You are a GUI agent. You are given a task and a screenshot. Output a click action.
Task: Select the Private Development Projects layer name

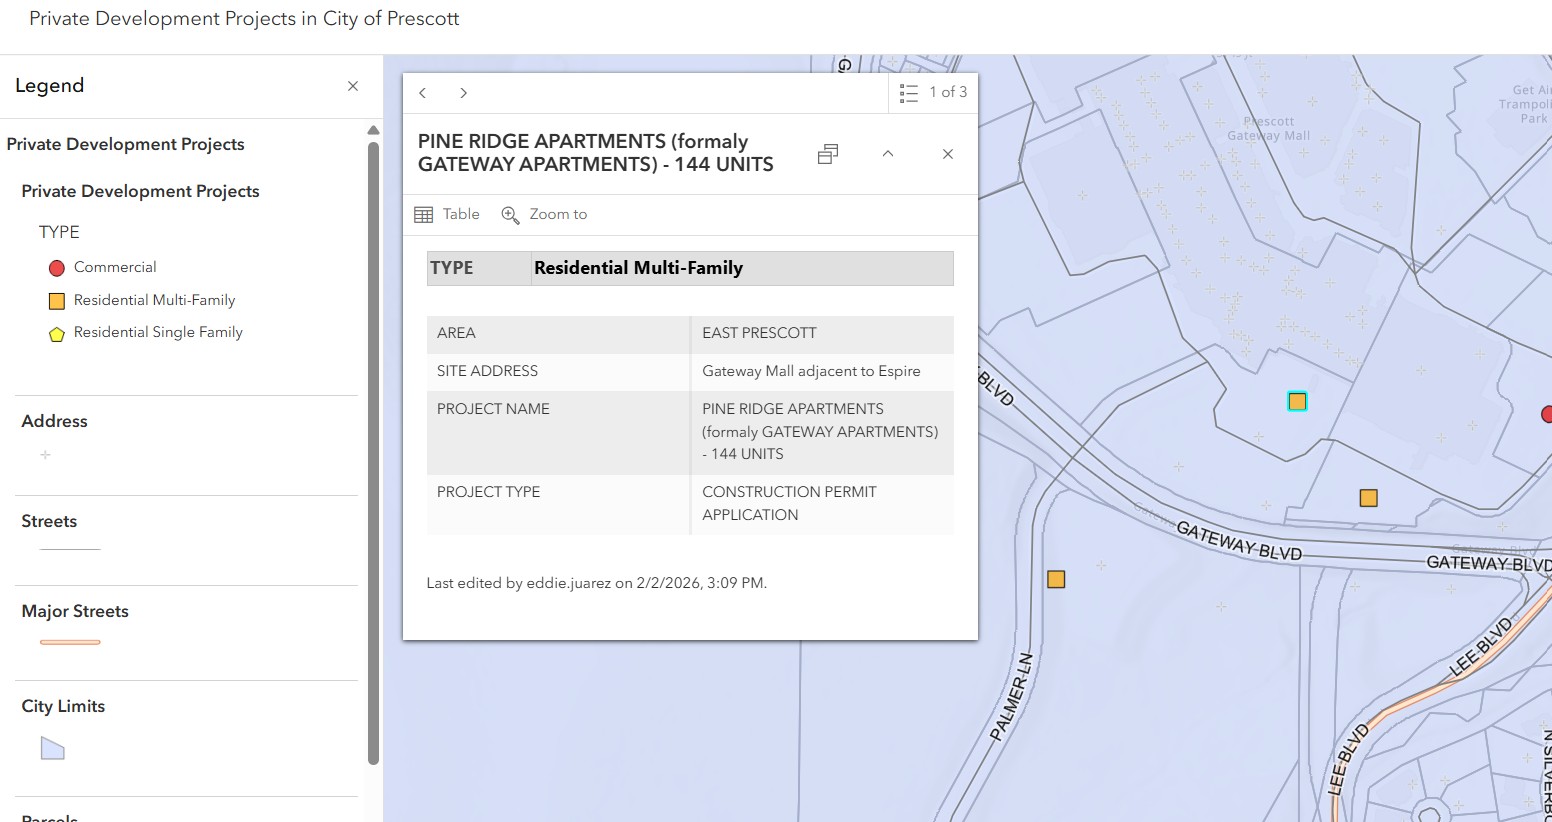pyautogui.click(x=140, y=191)
